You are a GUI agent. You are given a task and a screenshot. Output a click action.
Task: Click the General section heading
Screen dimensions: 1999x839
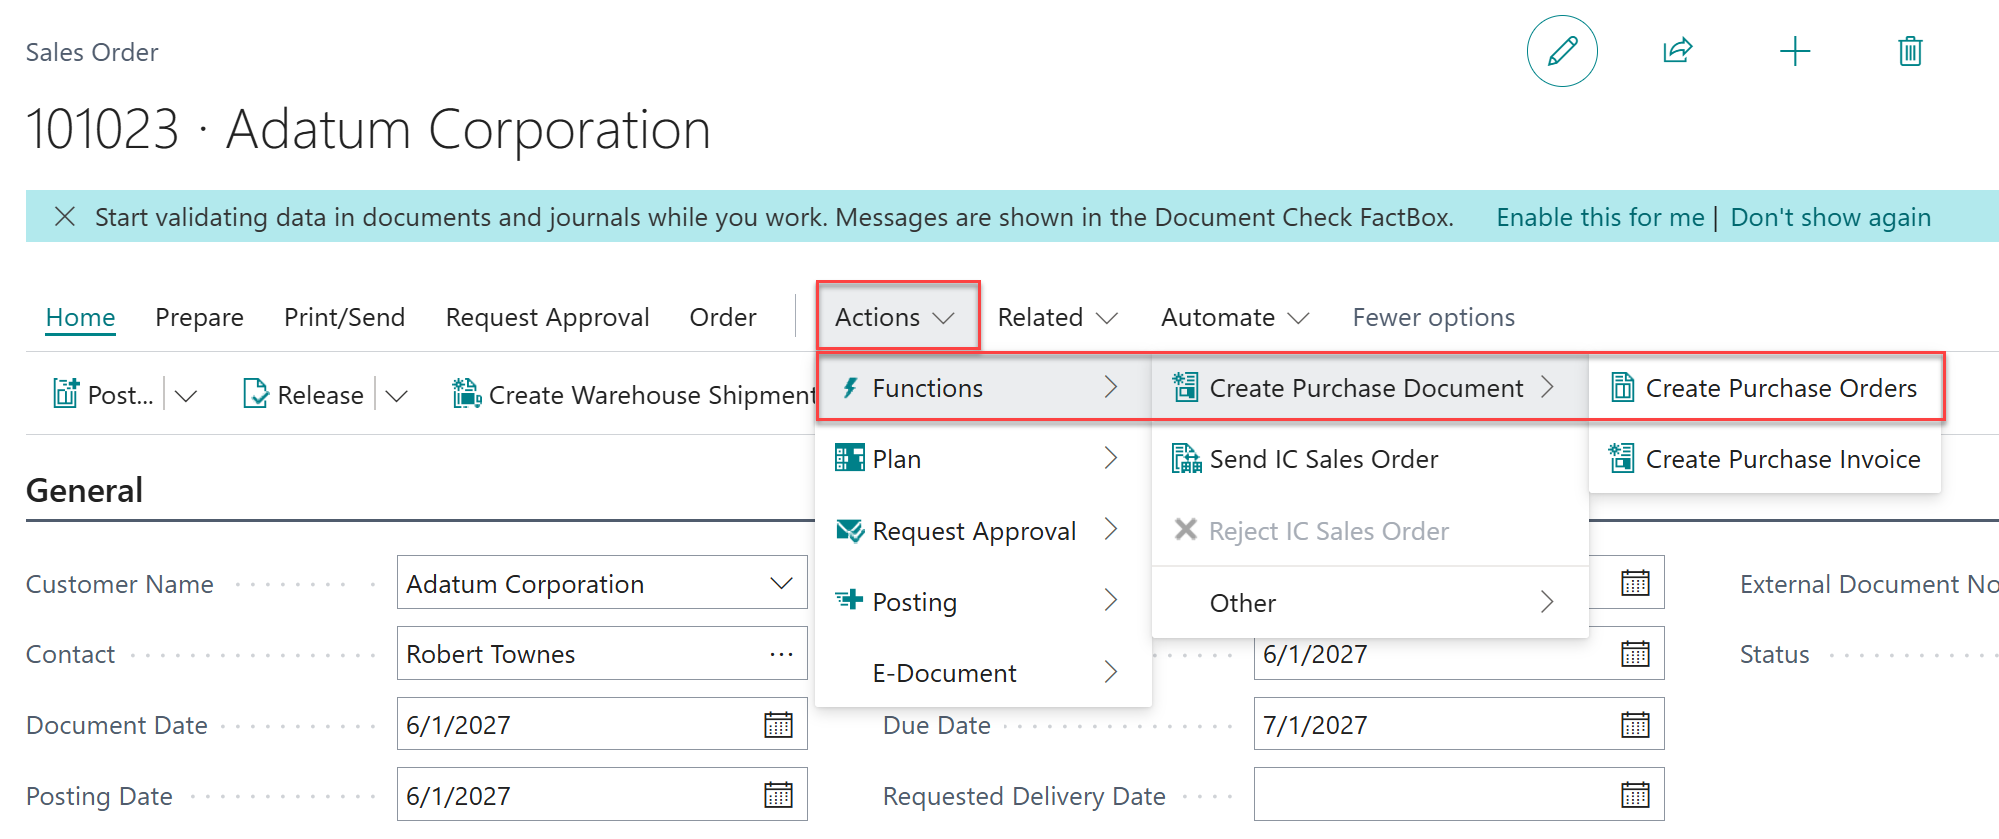pyautogui.click(x=84, y=490)
